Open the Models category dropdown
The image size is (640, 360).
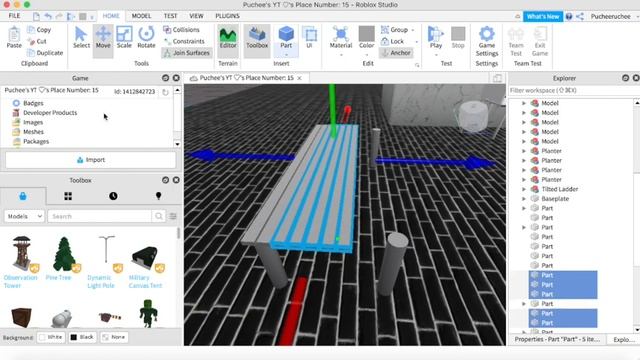(24, 216)
